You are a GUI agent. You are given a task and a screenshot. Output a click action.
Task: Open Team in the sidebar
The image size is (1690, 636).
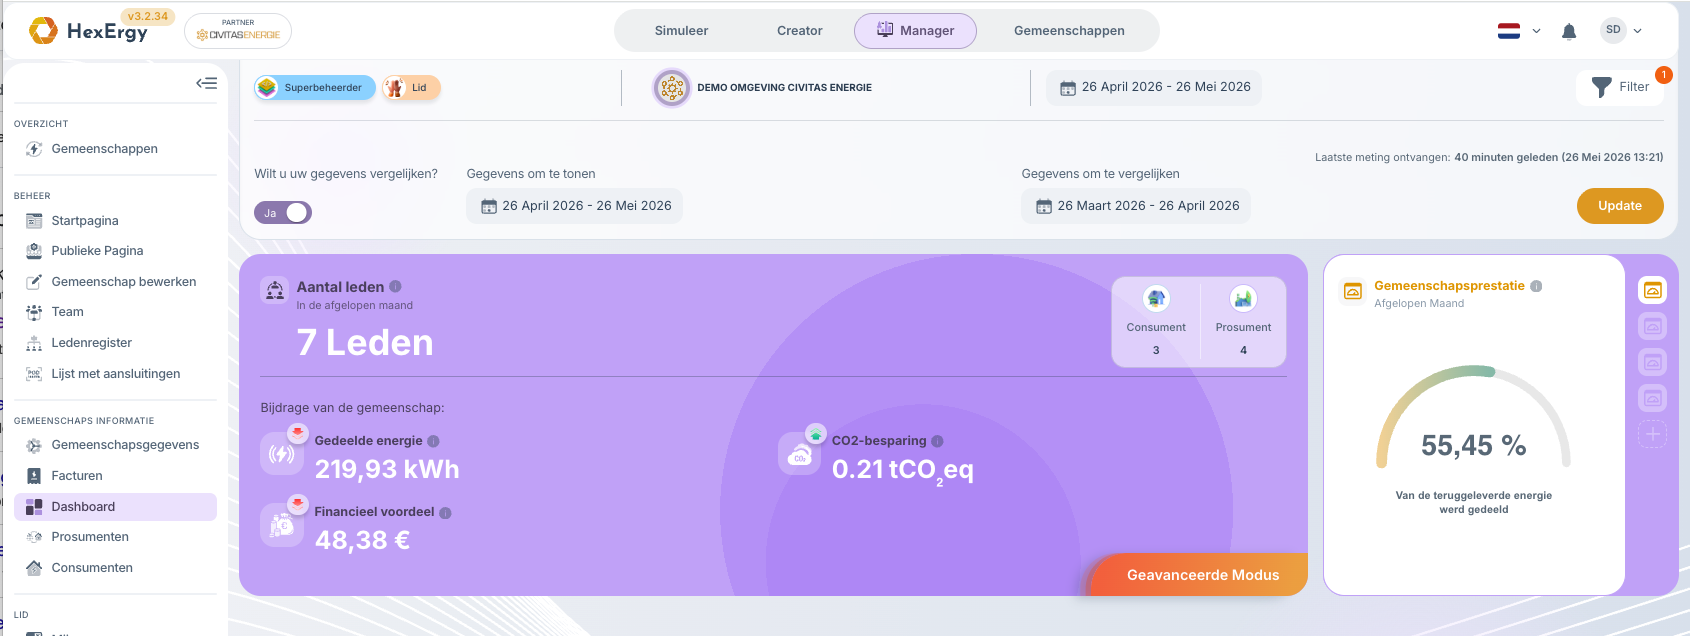[x=115, y=312]
